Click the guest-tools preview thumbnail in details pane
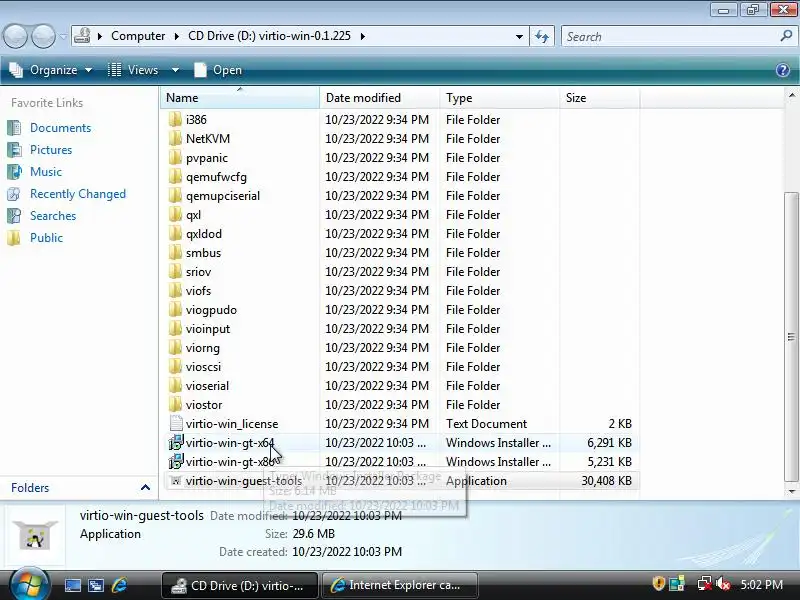The width and height of the screenshot is (800, 600). [x=35, y=535]
